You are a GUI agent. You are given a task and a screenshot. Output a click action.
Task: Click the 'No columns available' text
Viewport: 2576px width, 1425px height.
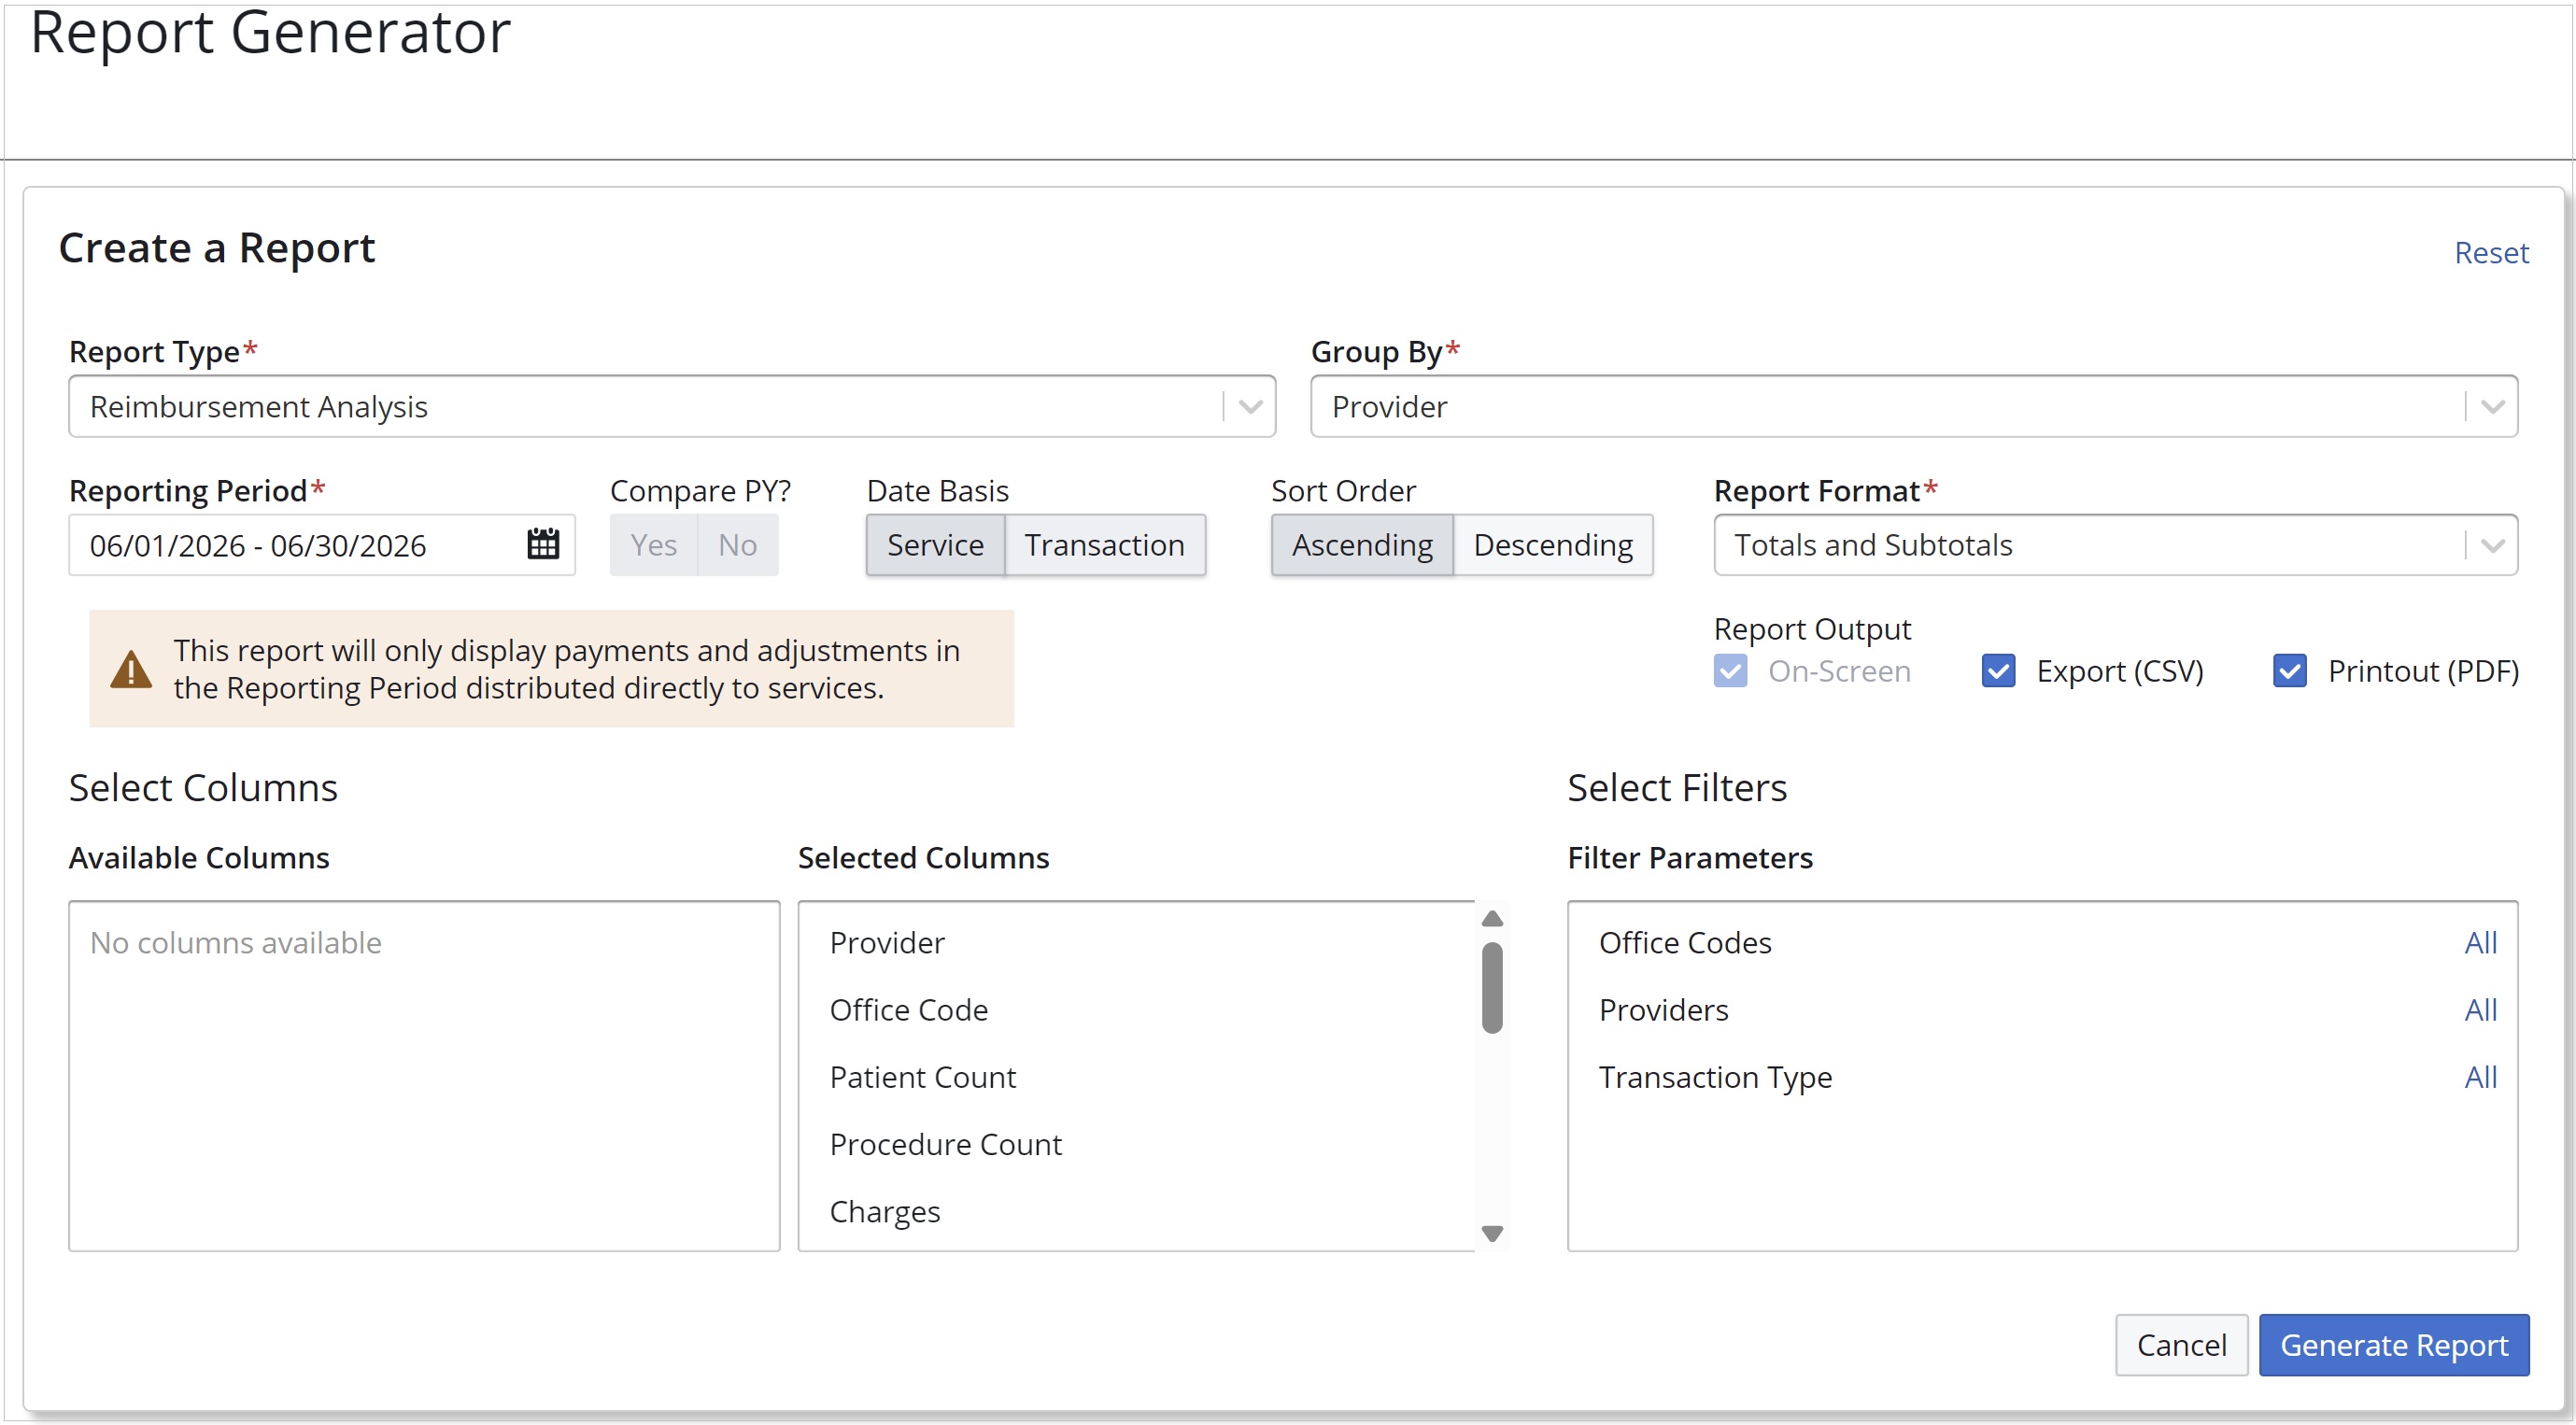point(236,943)
